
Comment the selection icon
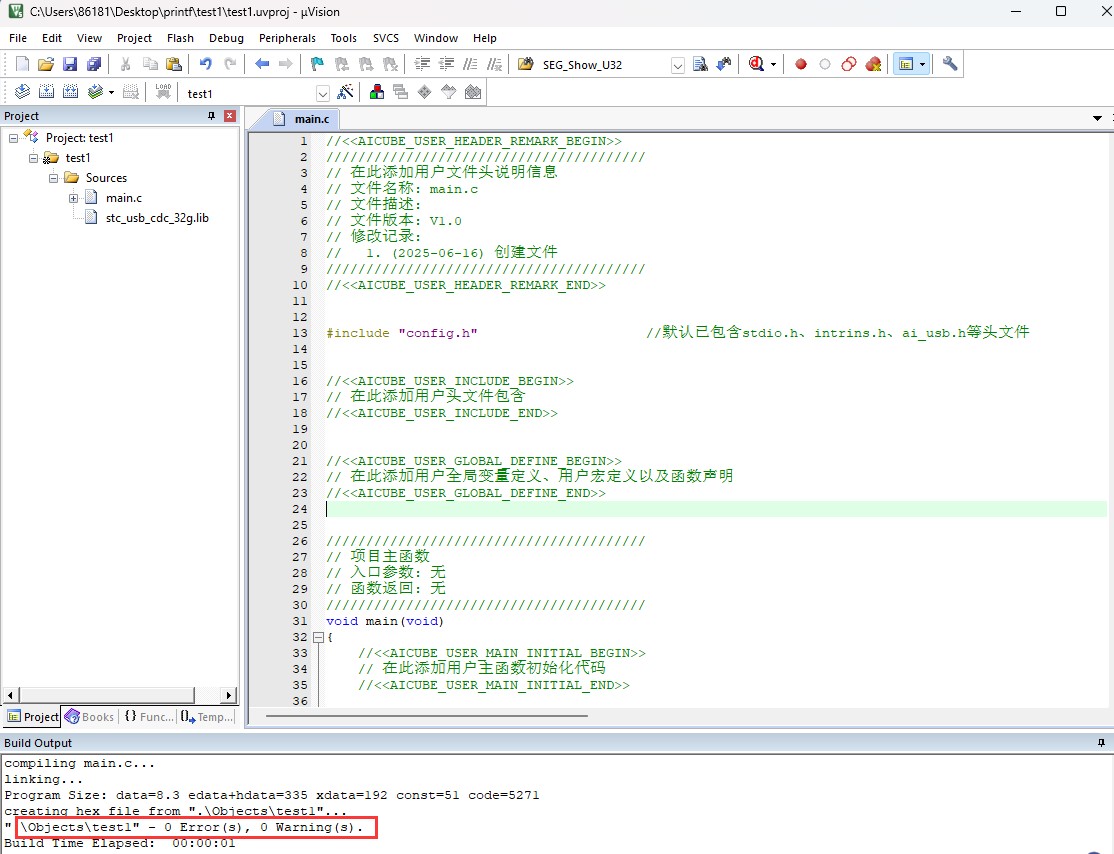point(470,65)
